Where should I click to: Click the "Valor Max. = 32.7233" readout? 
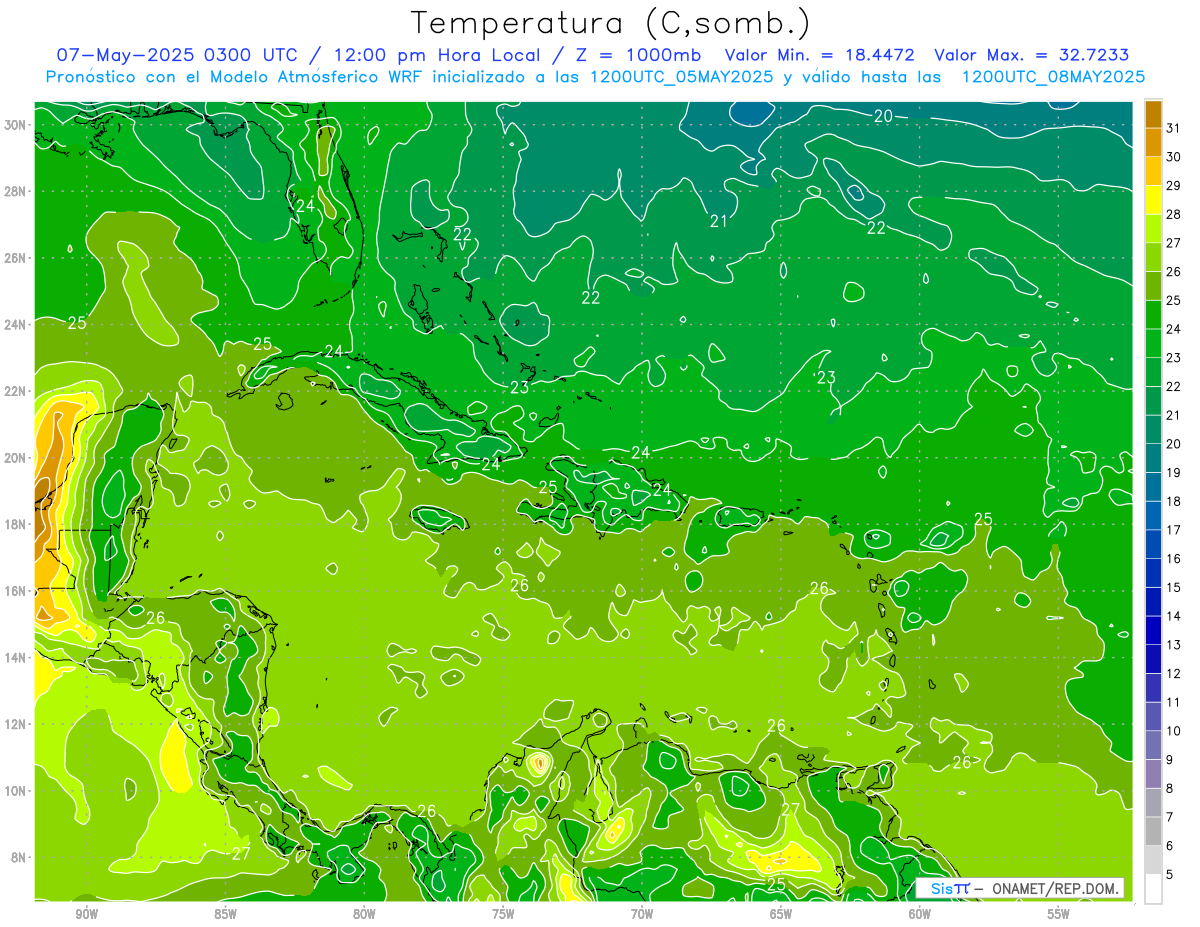1032,55
